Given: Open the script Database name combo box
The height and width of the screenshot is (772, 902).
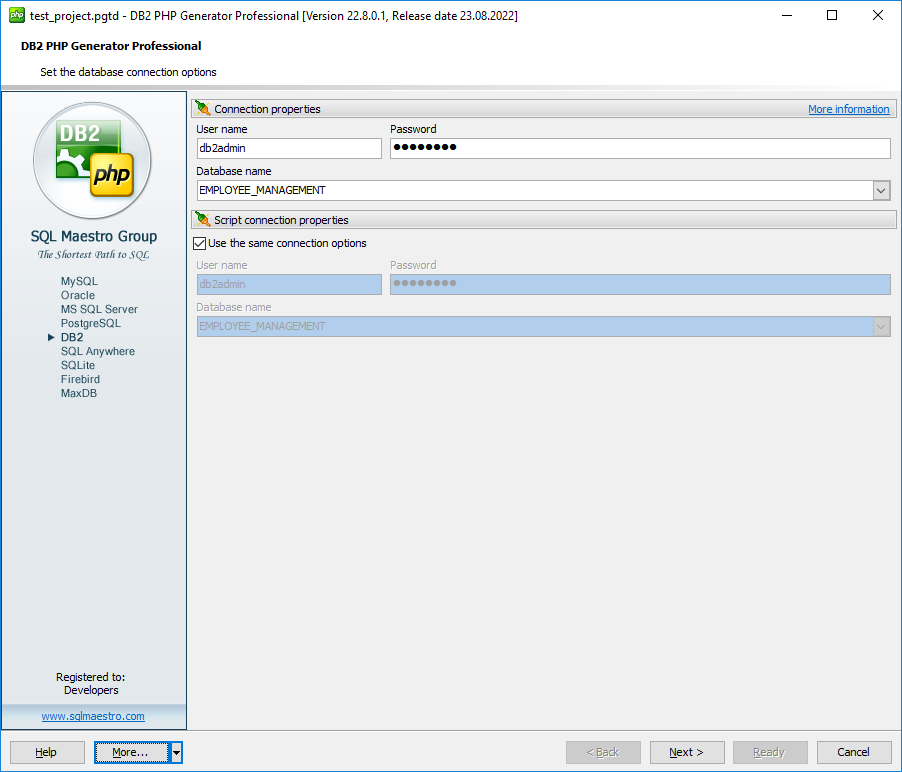Looking at the screenshot, I should (881, 326).
